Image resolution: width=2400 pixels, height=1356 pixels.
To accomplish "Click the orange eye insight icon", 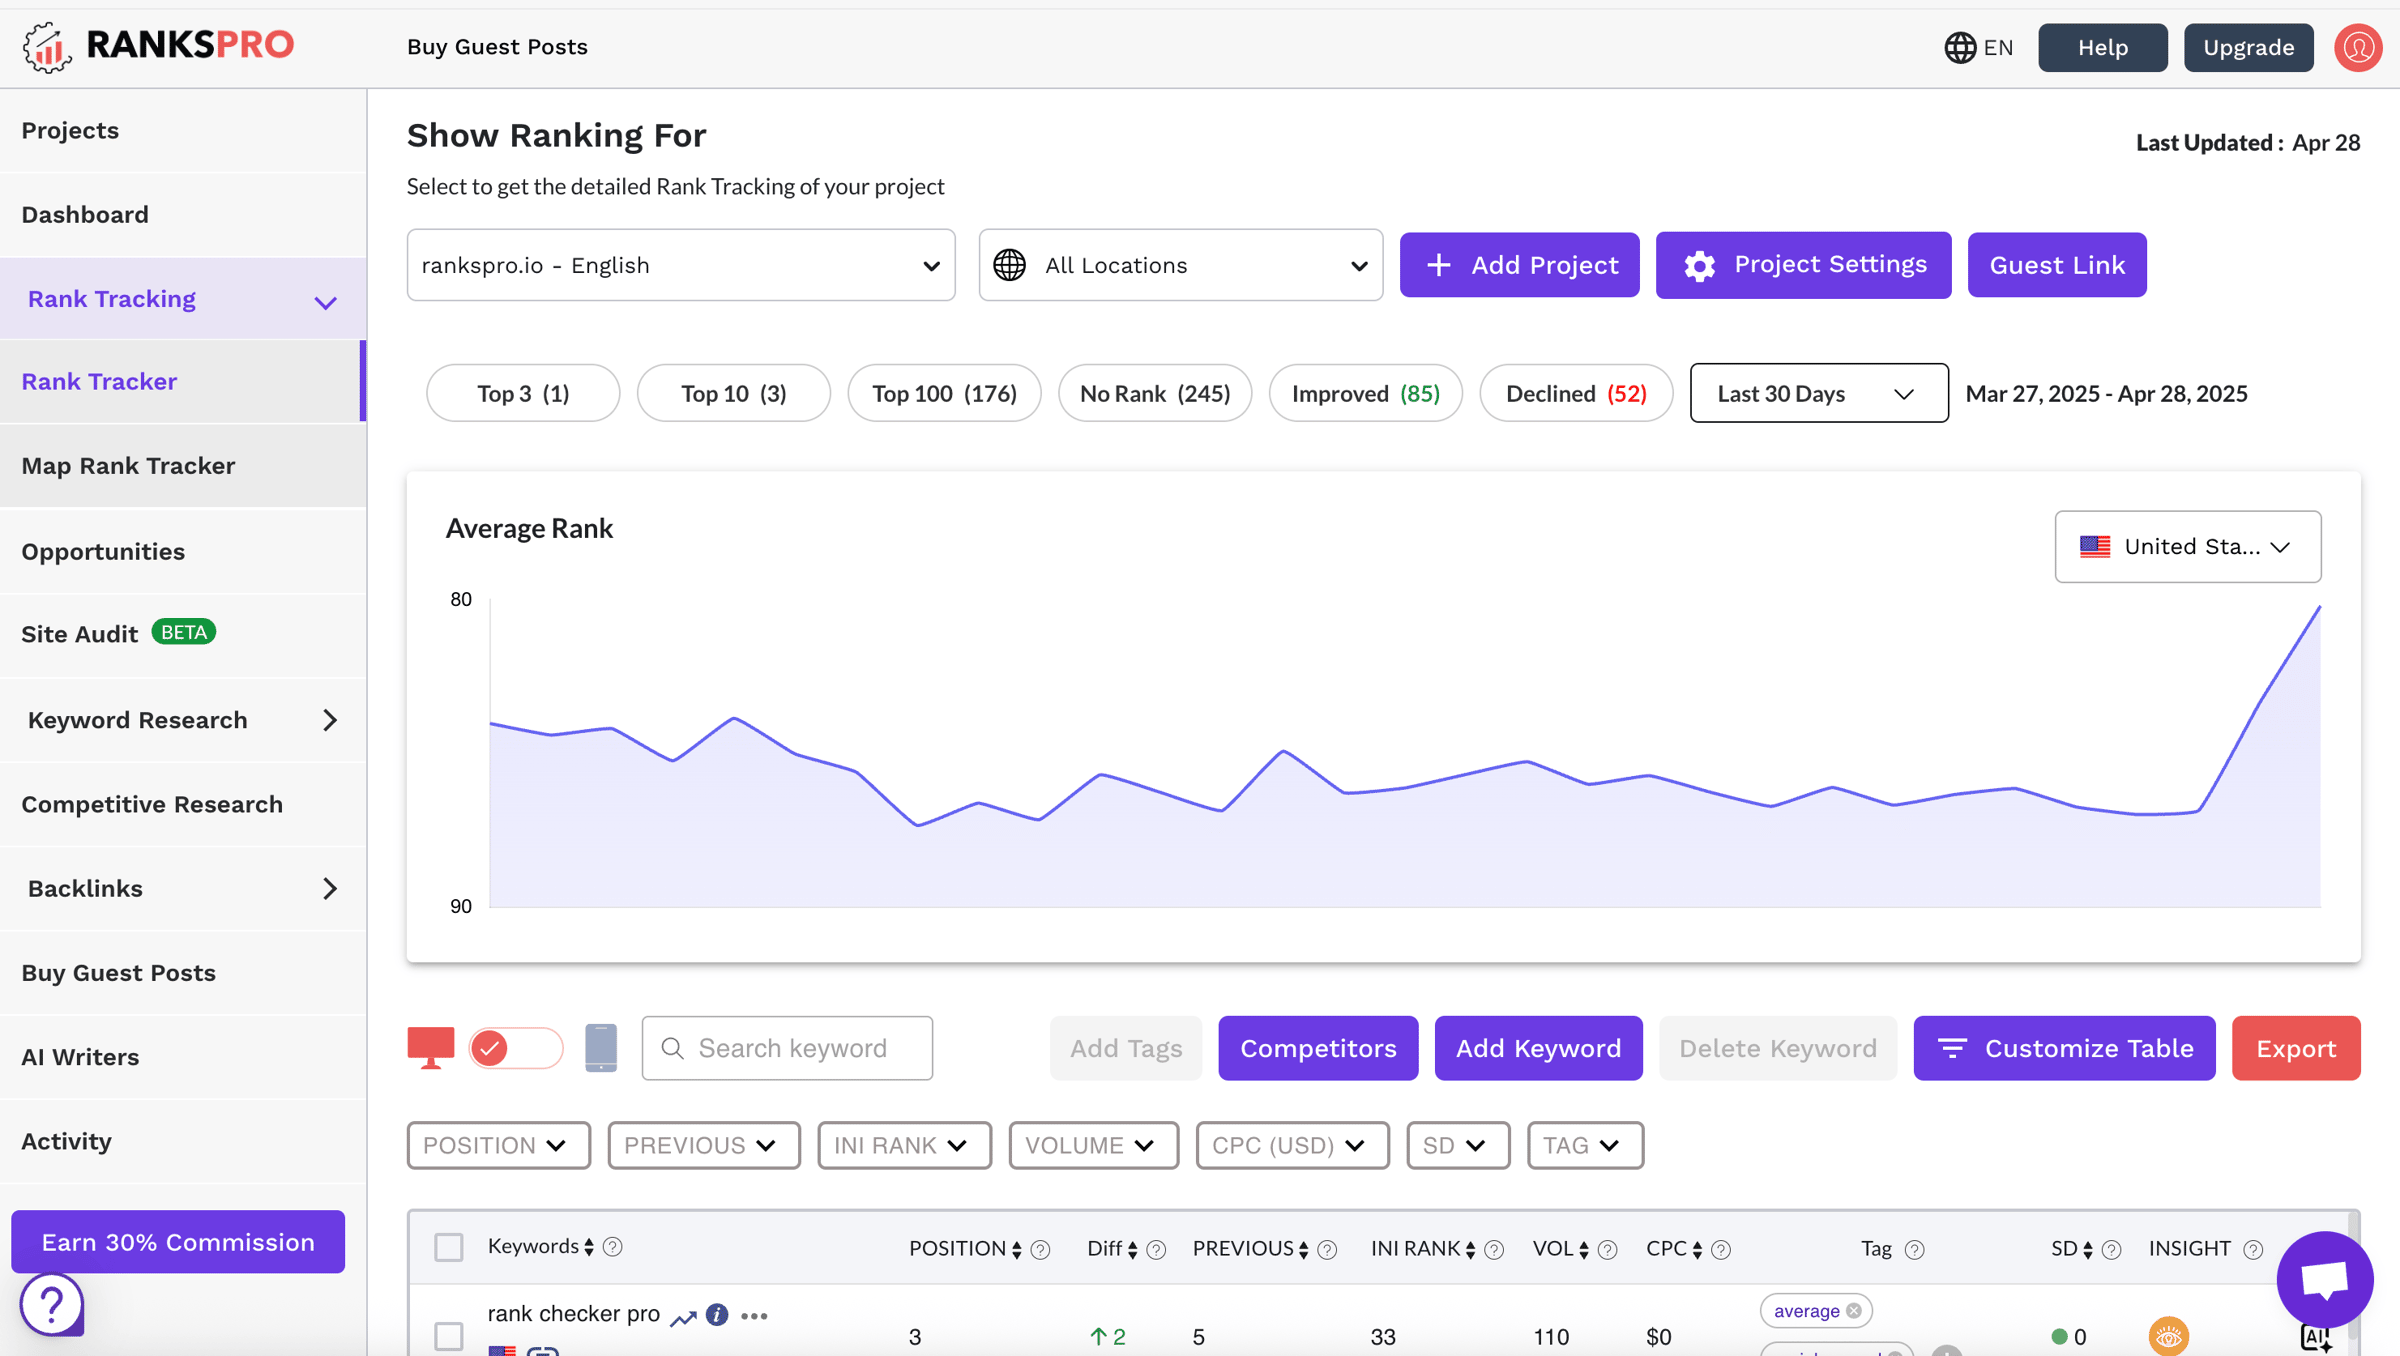I will tap(2168, 1336).
